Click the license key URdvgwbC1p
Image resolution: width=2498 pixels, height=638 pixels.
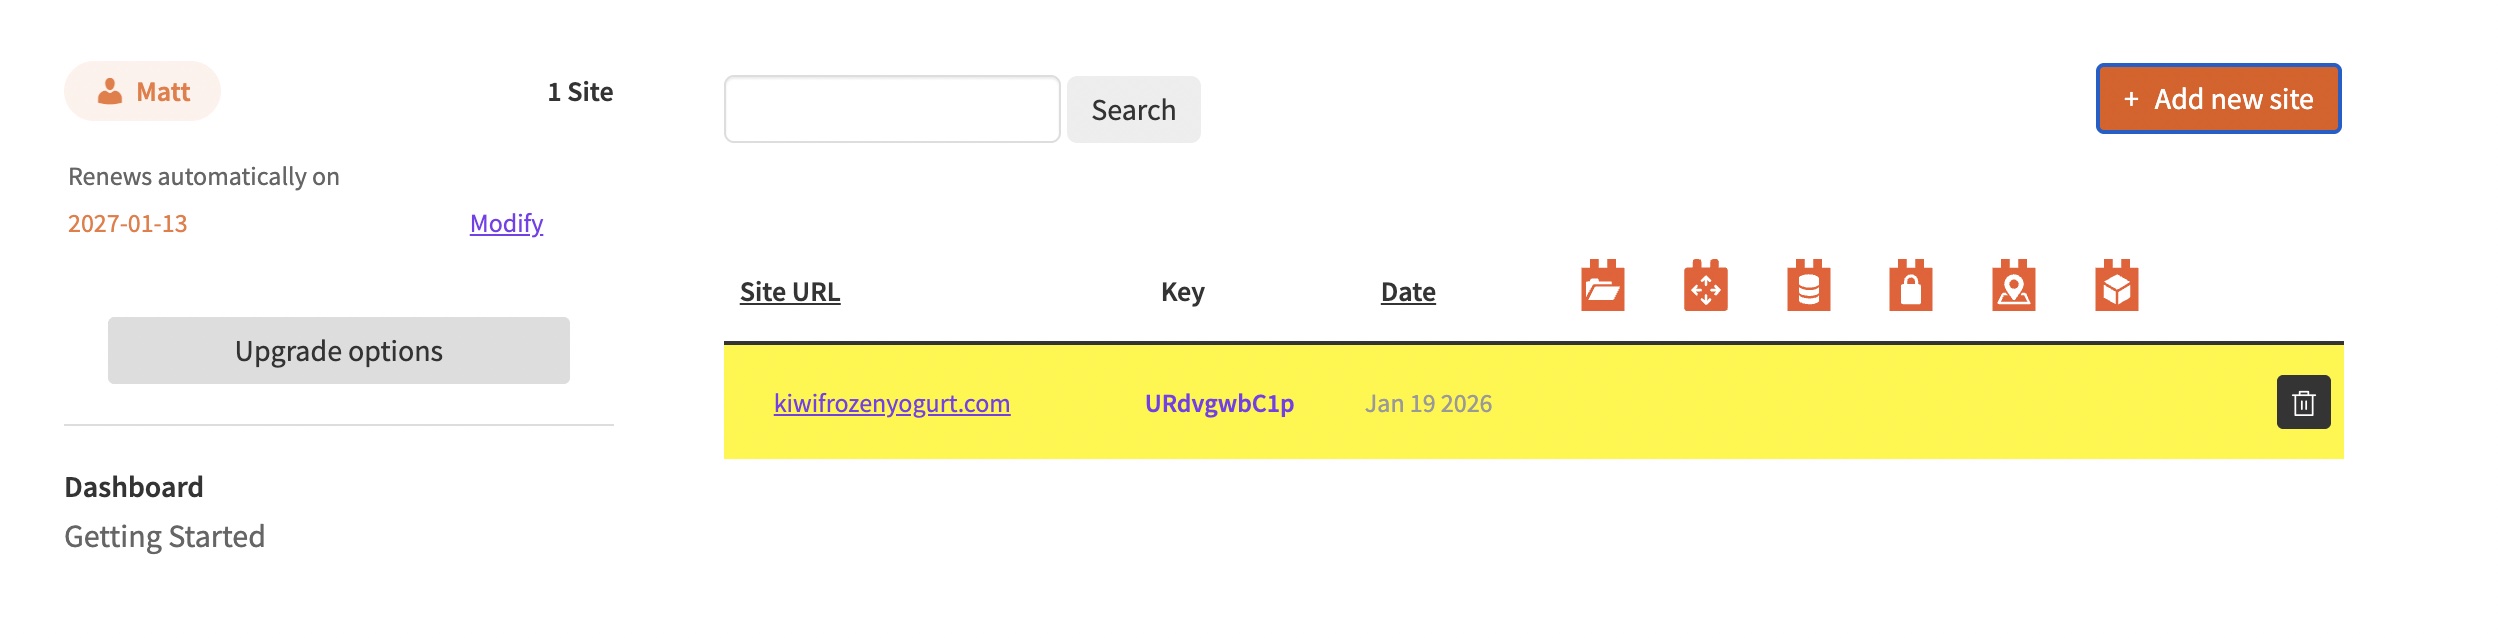pyautogui.click(x=1219, y=403)
